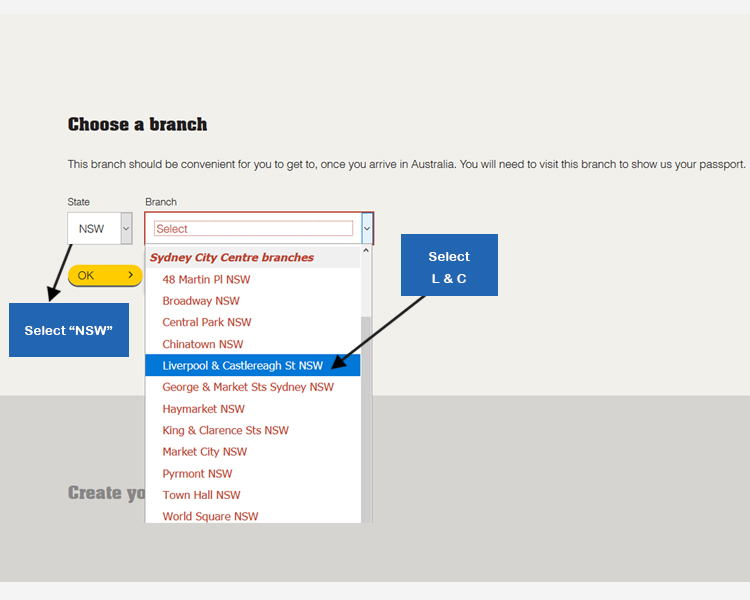Select Haymarket NSW branch
The height and width of the screenshot is (600, 750).
[x=203, y=409]
